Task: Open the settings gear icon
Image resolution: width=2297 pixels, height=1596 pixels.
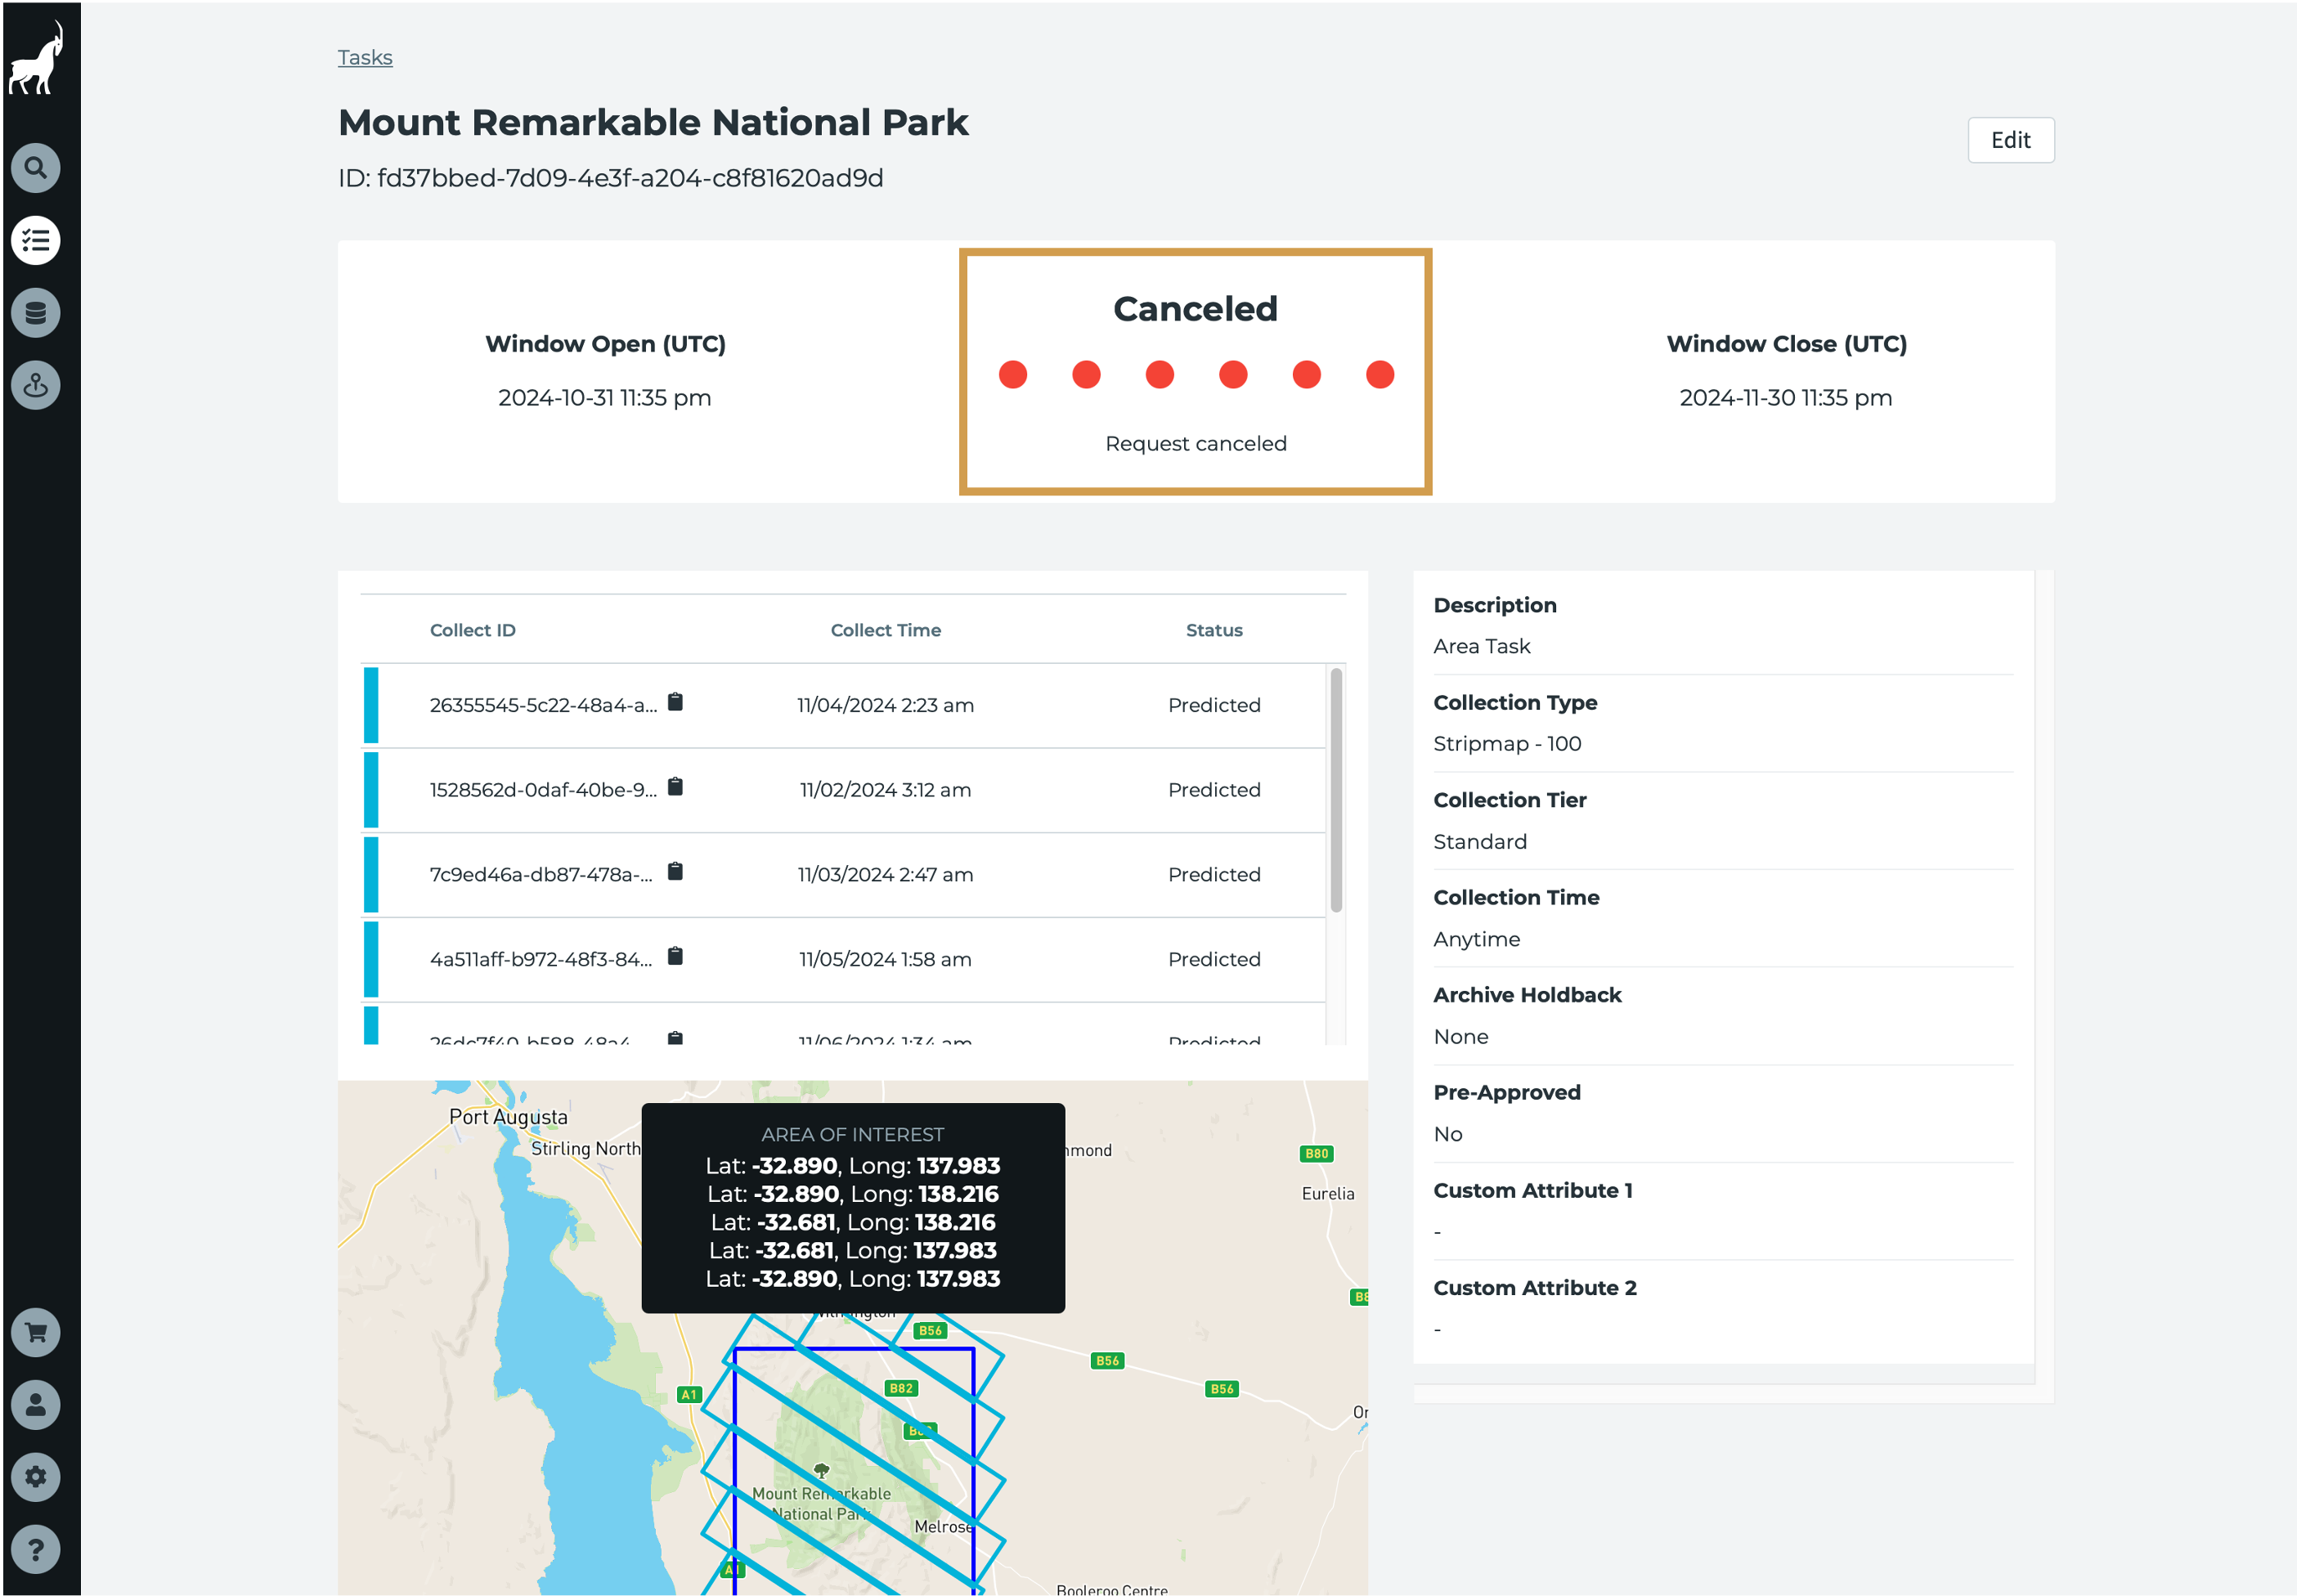Action: tap(36, 1477)
